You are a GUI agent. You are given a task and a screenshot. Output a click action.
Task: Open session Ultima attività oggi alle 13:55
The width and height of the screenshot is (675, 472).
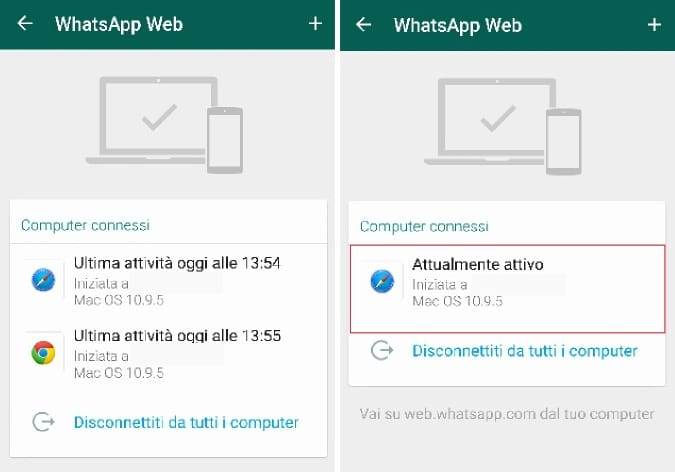(x=168, y=353)
